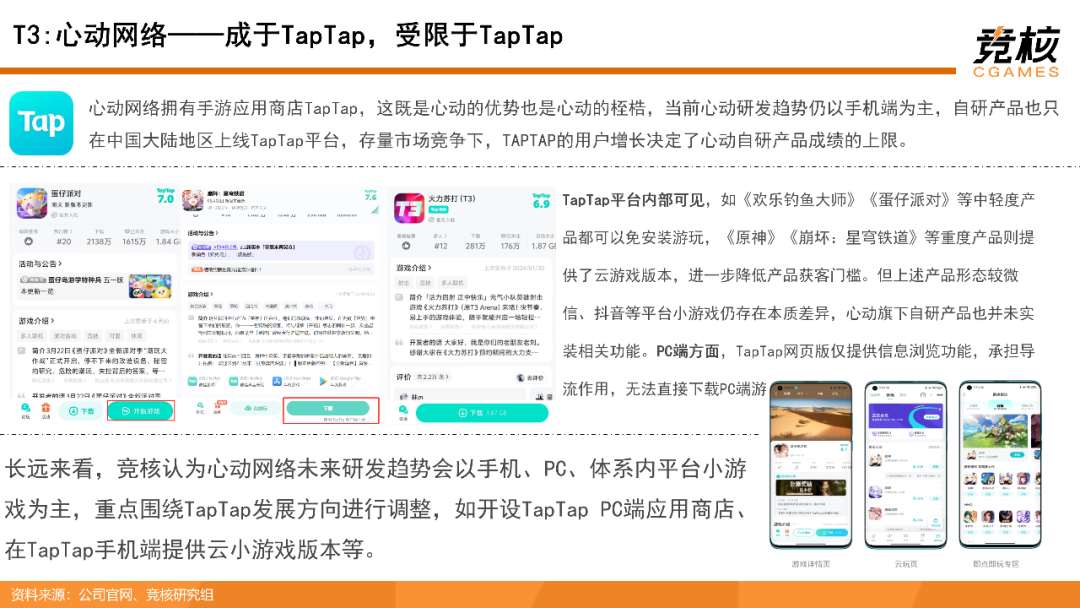Click the 7.6 TapTap rating of 星穹铁道
The width and height of the screenshot is (1080, 608).
click(x=371, y=196)
